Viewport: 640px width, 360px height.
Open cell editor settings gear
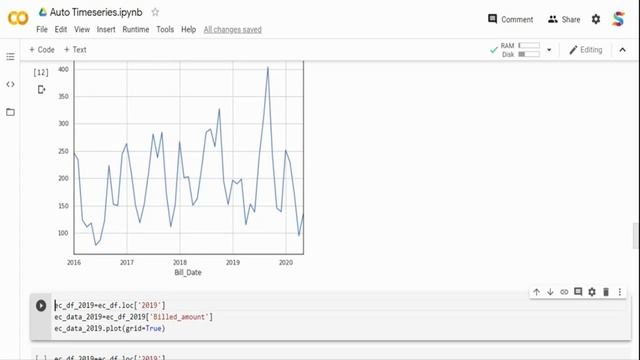(x=592, y=292)
